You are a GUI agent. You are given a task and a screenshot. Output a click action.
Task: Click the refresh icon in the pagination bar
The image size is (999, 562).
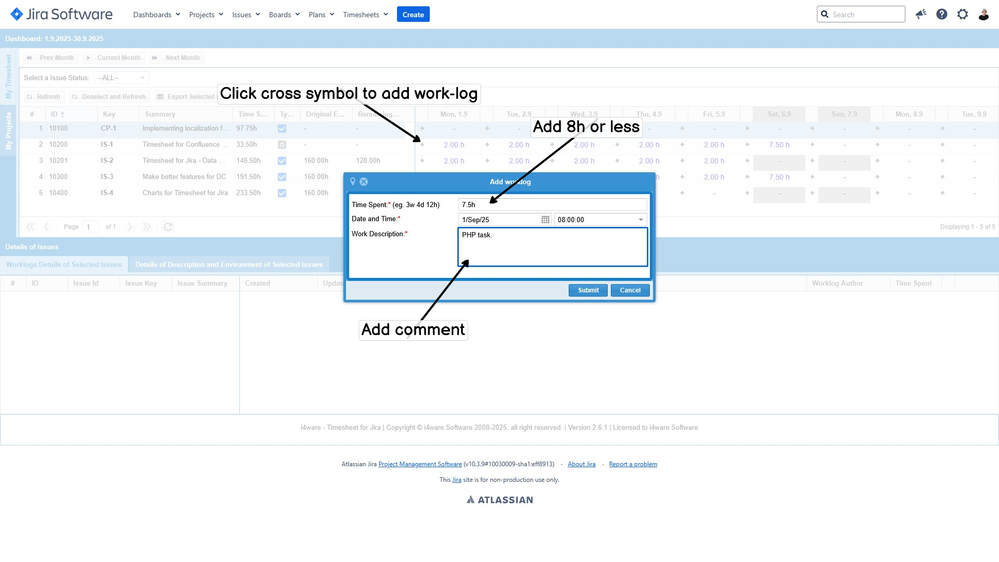coord(168,227)
